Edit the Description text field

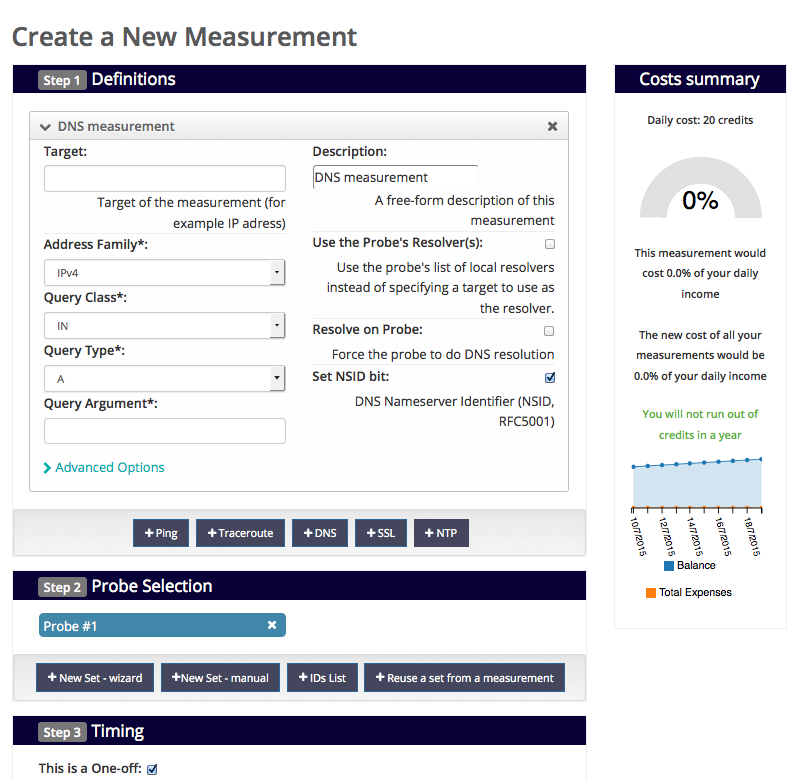tap(395, 177)
